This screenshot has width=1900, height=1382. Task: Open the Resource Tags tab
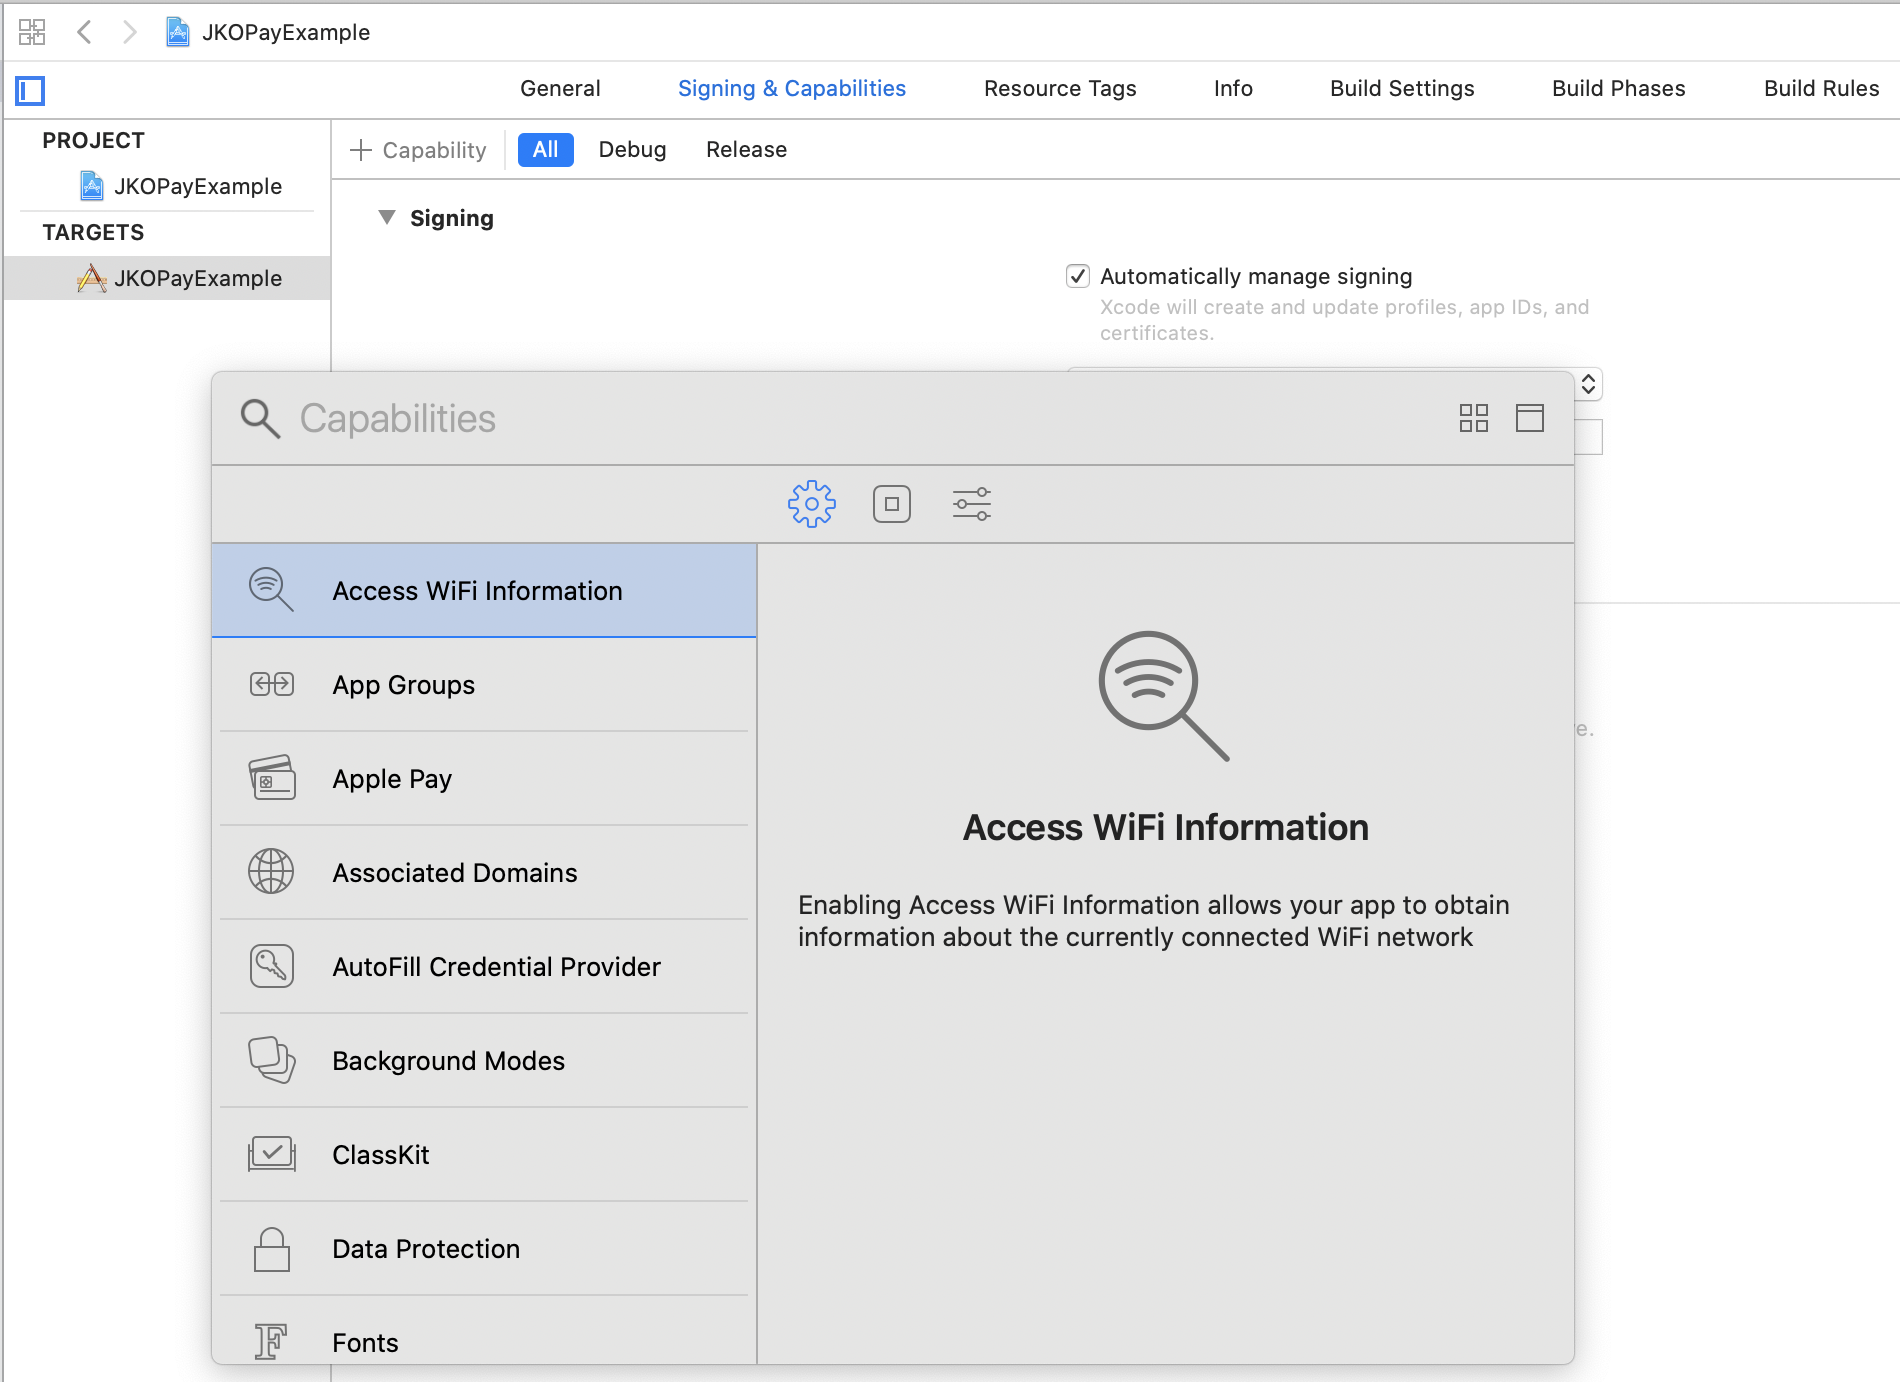click(1060, 88)
